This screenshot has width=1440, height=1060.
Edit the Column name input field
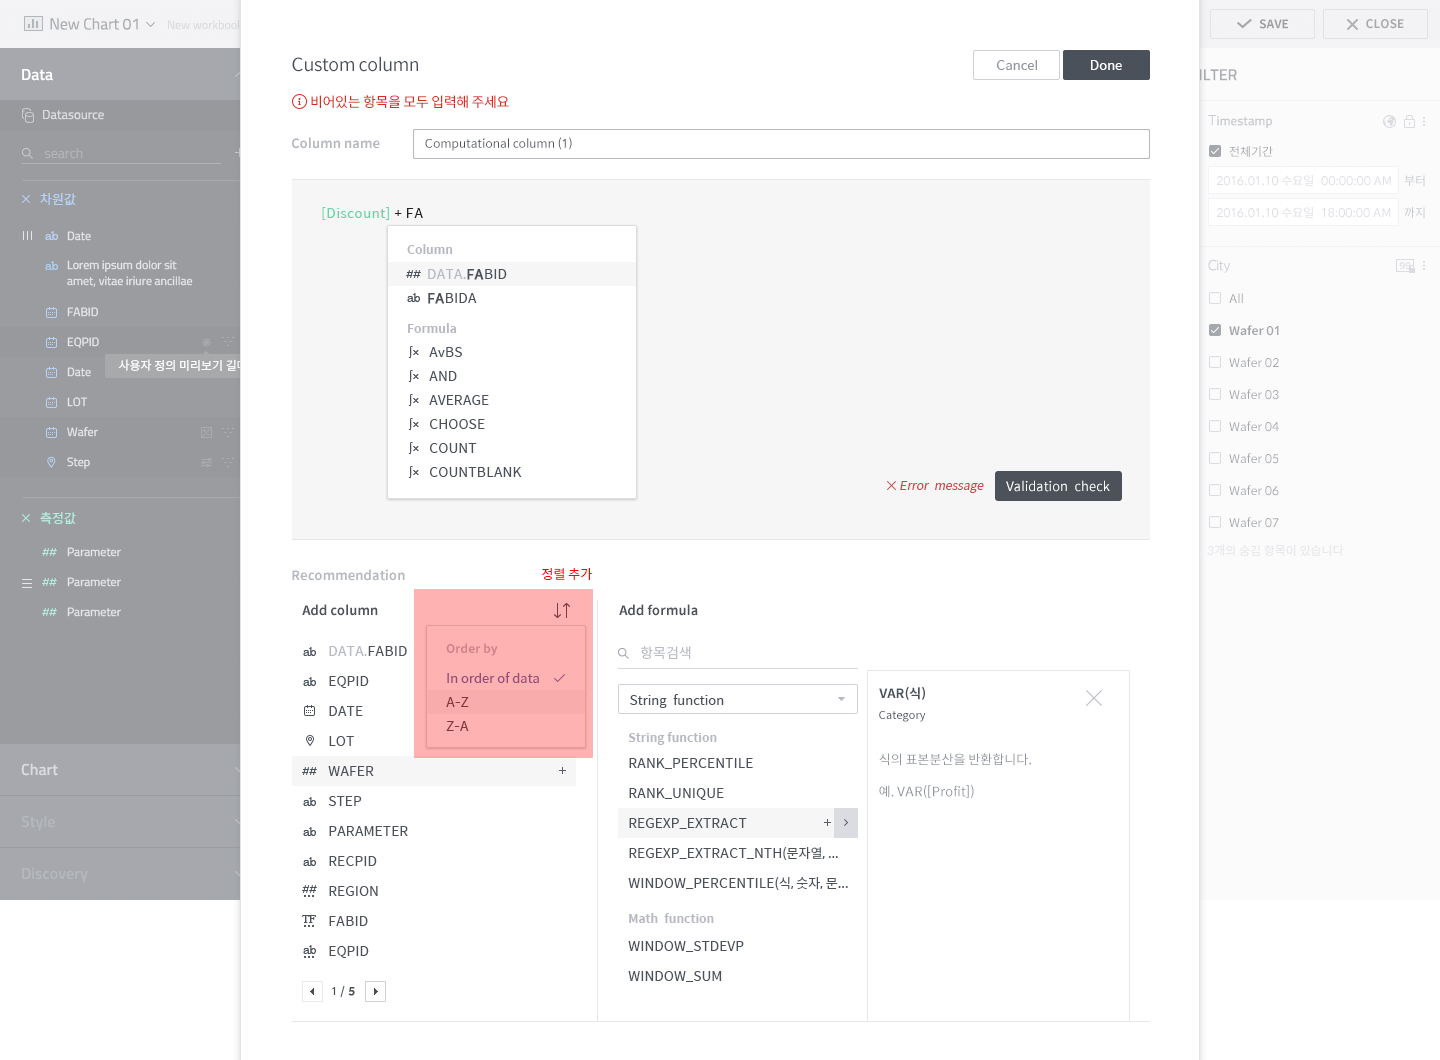click(x=781, y=144)
